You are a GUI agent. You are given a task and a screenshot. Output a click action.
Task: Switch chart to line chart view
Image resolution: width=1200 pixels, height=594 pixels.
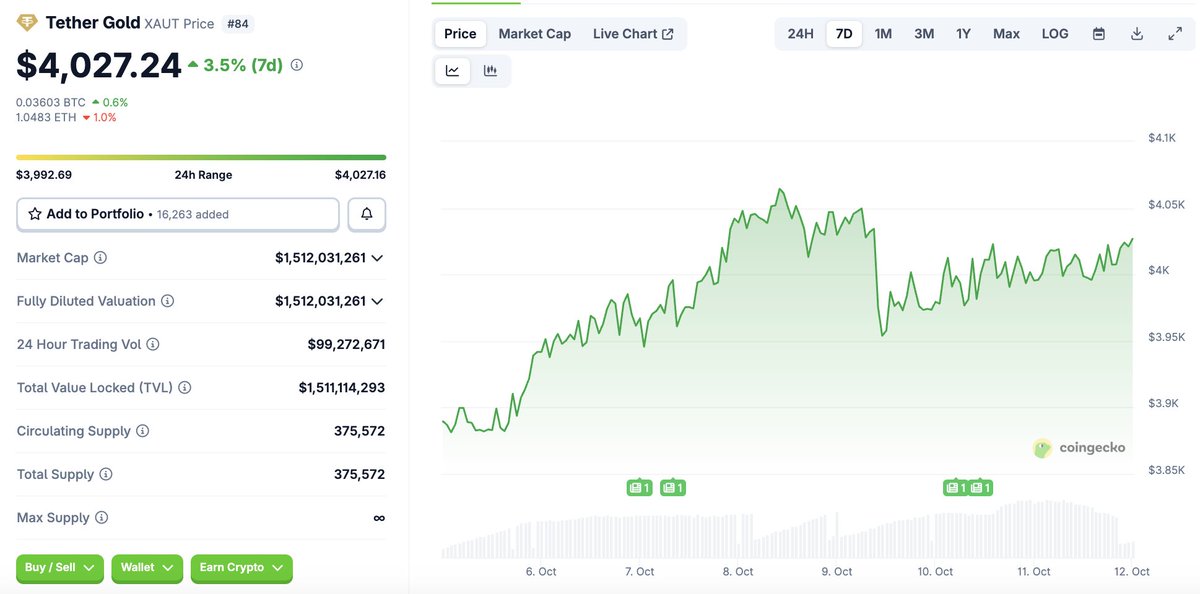pos(452,70)
